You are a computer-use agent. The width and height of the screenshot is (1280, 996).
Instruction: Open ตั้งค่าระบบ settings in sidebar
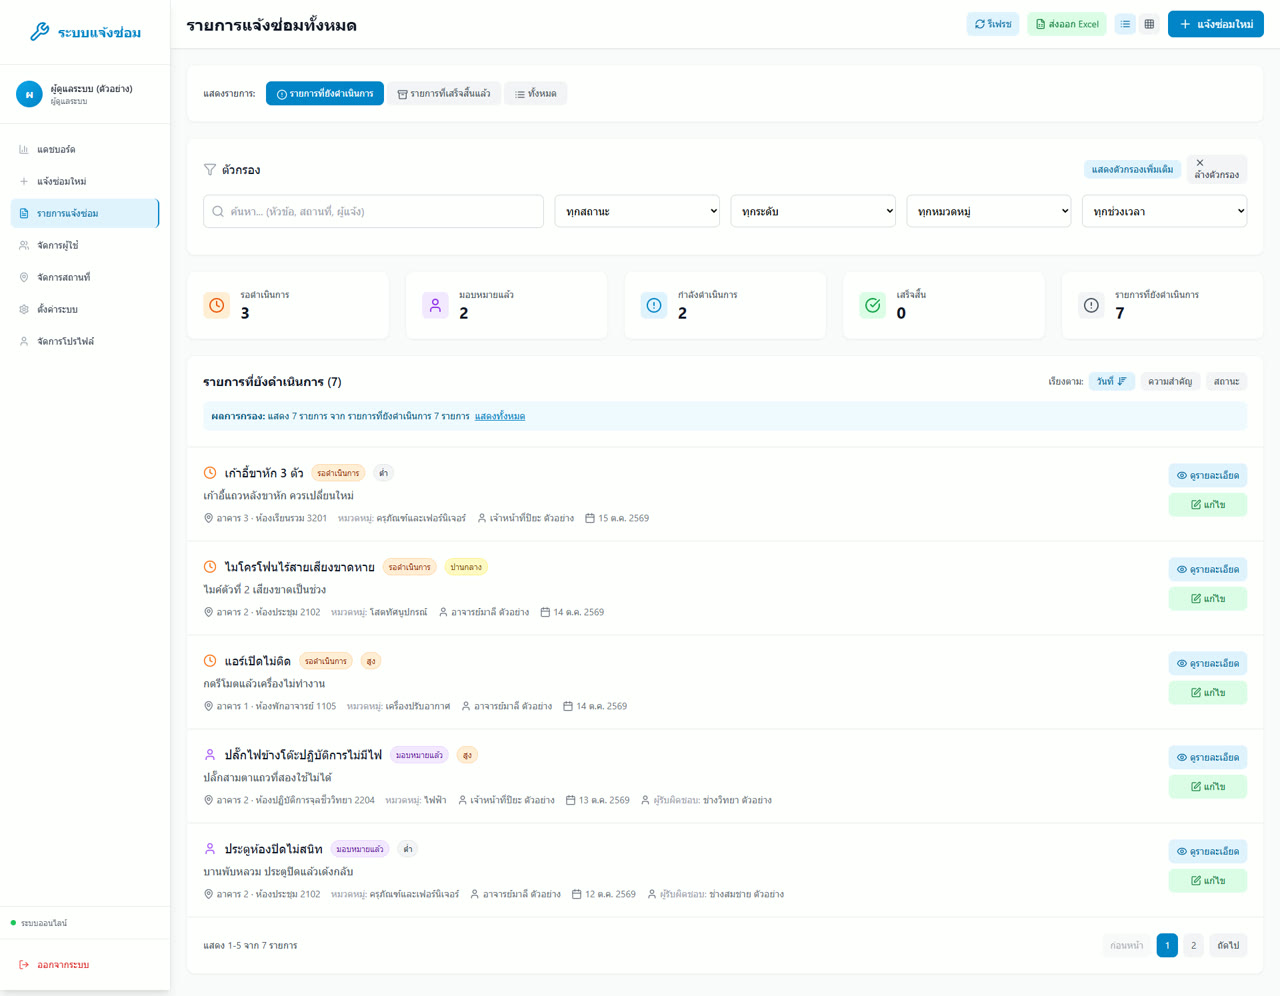(x=85, y=309)
